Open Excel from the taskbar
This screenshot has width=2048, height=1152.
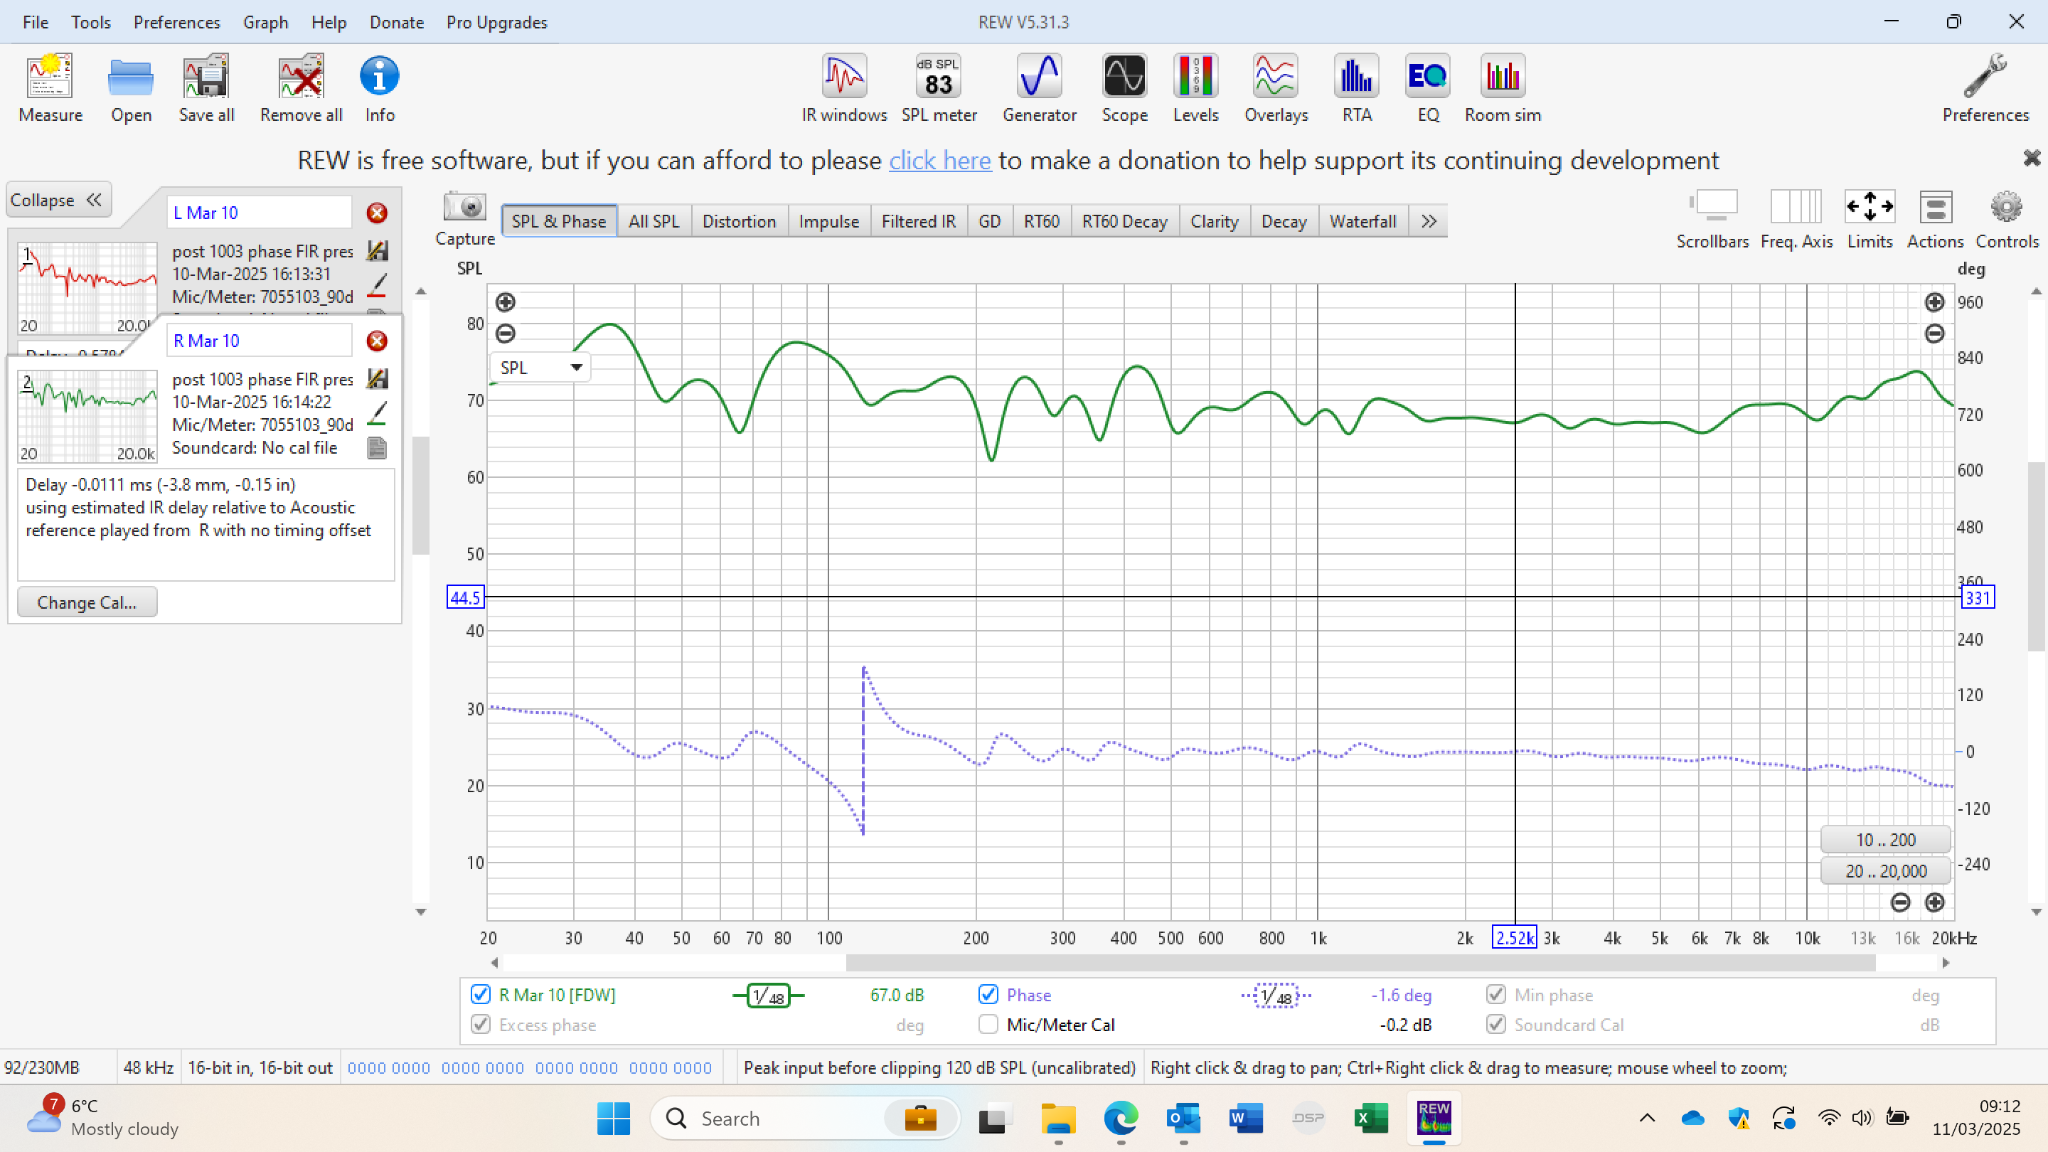point(1370,1118)
